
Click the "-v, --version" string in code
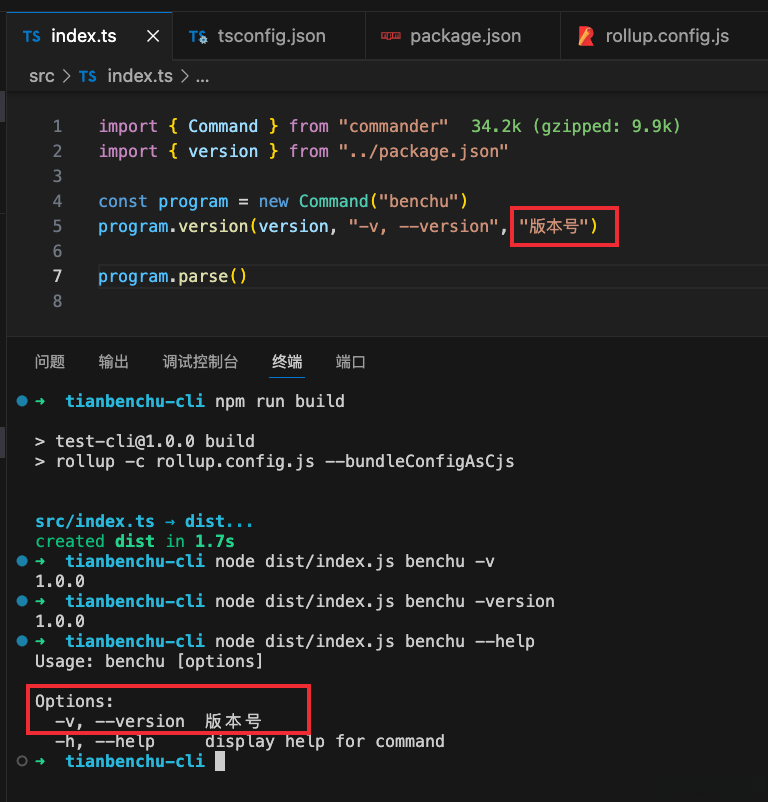pyautogui.click(x=423, y=226)
